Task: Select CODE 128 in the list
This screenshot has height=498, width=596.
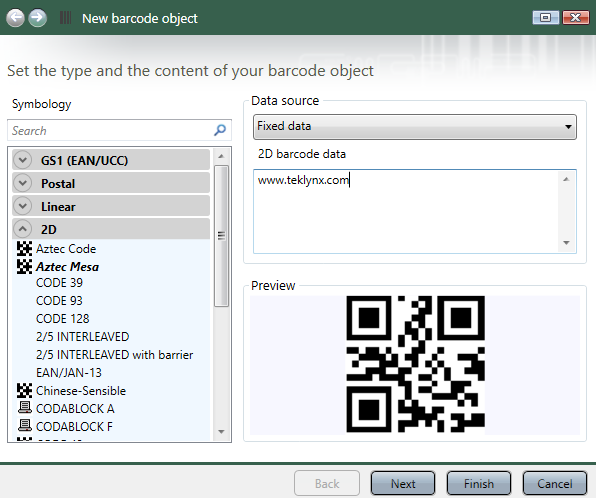Action: pos(63,319)
